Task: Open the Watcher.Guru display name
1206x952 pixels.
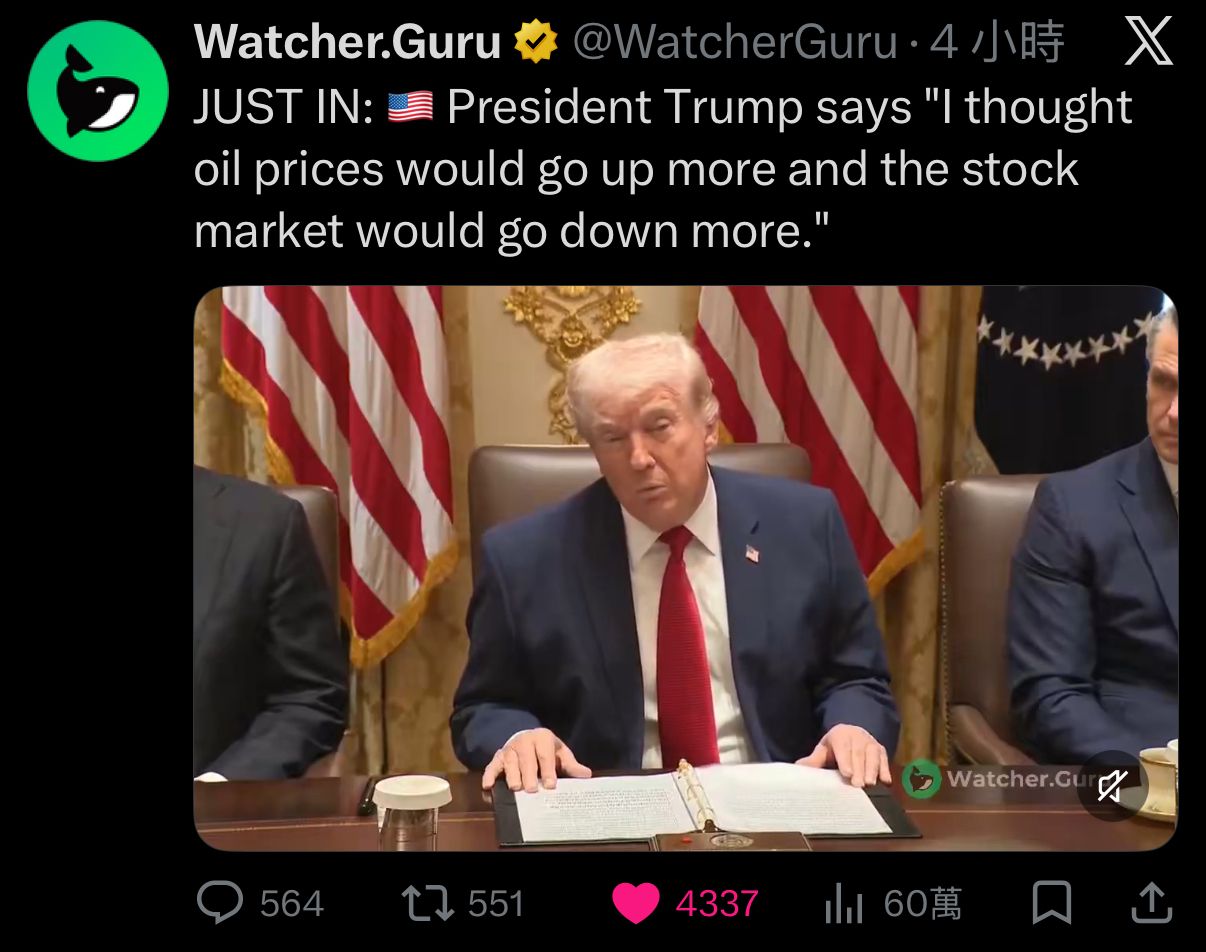Action: click(347, 42)
